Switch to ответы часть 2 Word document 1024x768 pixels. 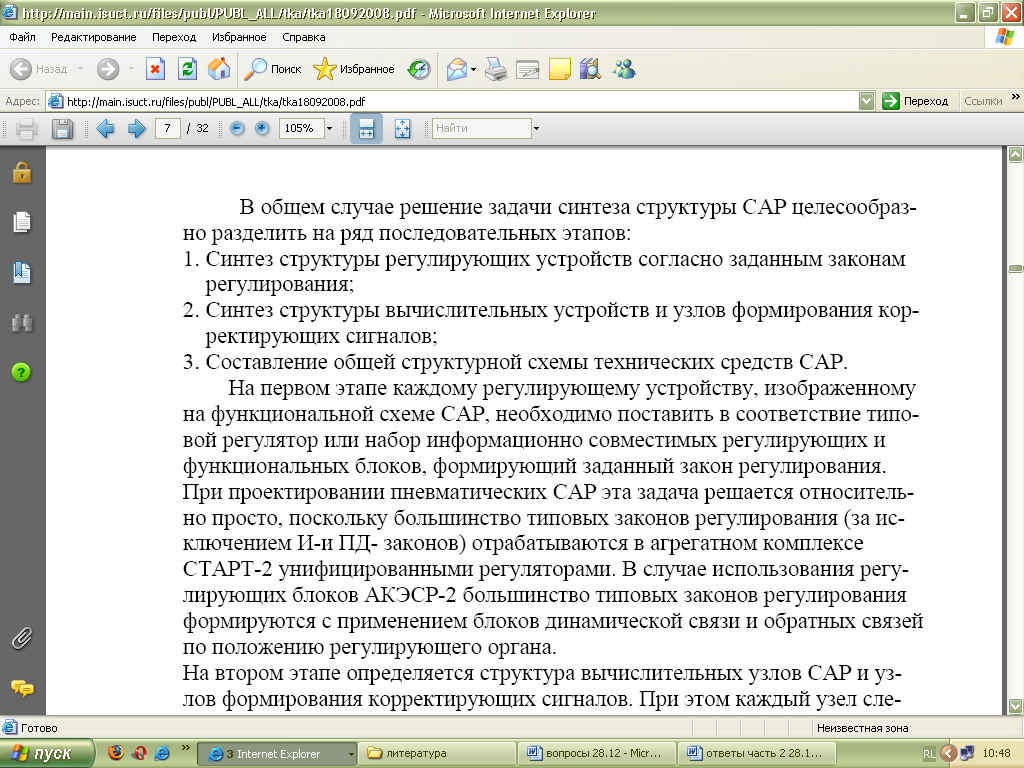[758, 754]
